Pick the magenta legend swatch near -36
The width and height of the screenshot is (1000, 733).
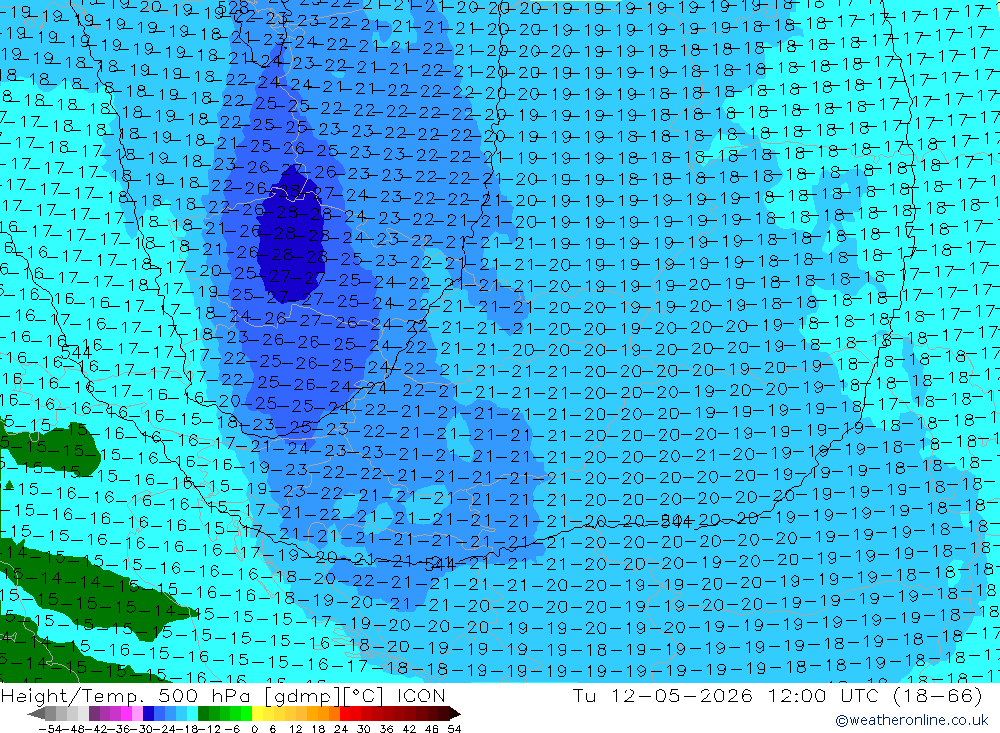click(x=126, y=714)
